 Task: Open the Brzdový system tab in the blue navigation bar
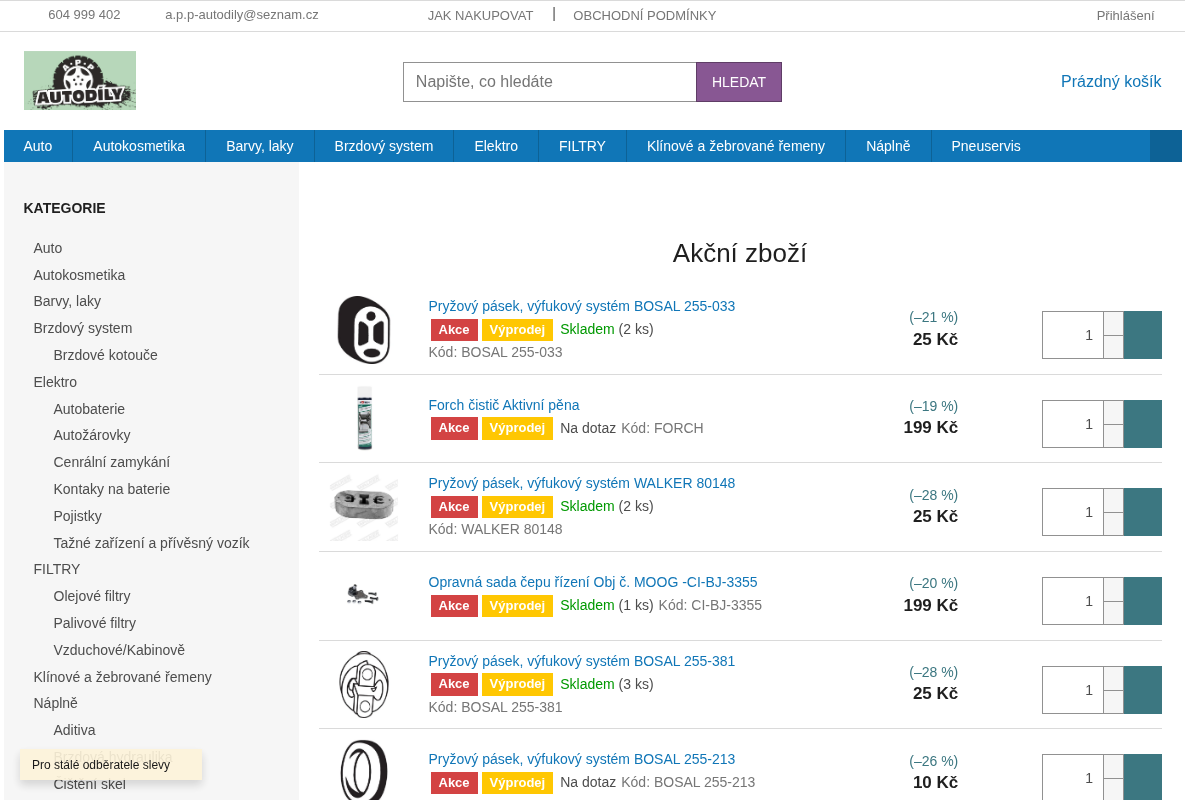(384, 146)
